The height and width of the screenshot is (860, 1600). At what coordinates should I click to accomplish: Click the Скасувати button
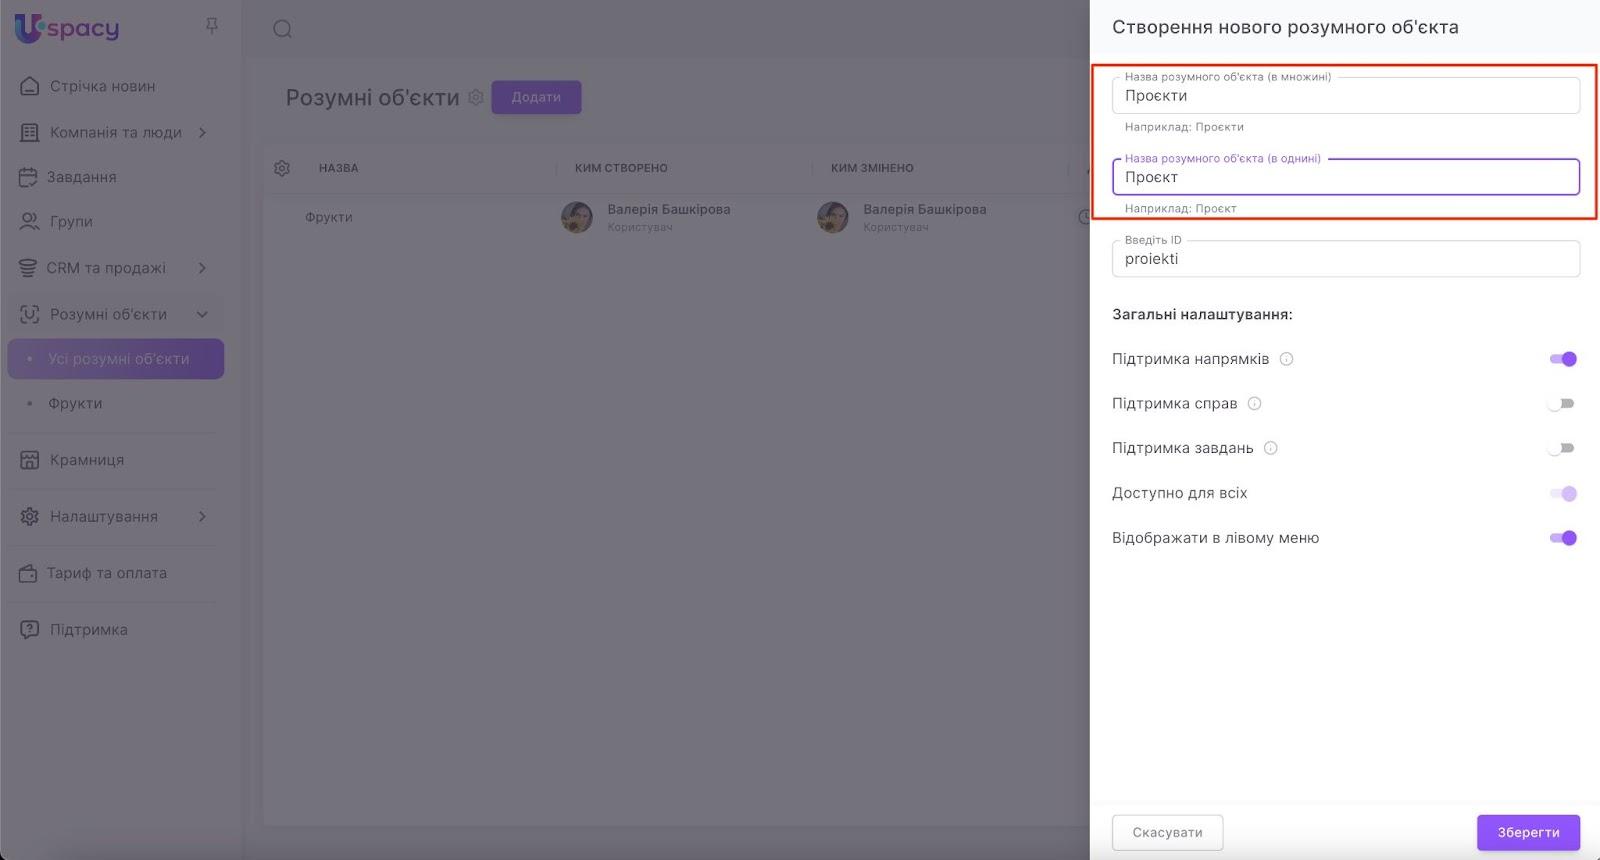(x=1167, y=832)
